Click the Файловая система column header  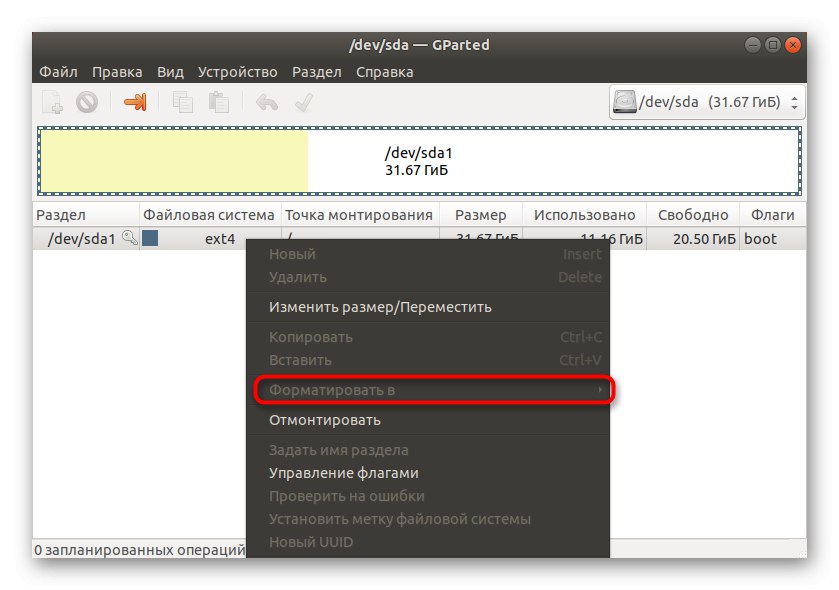pyautogui.click(x=210, y=215)
